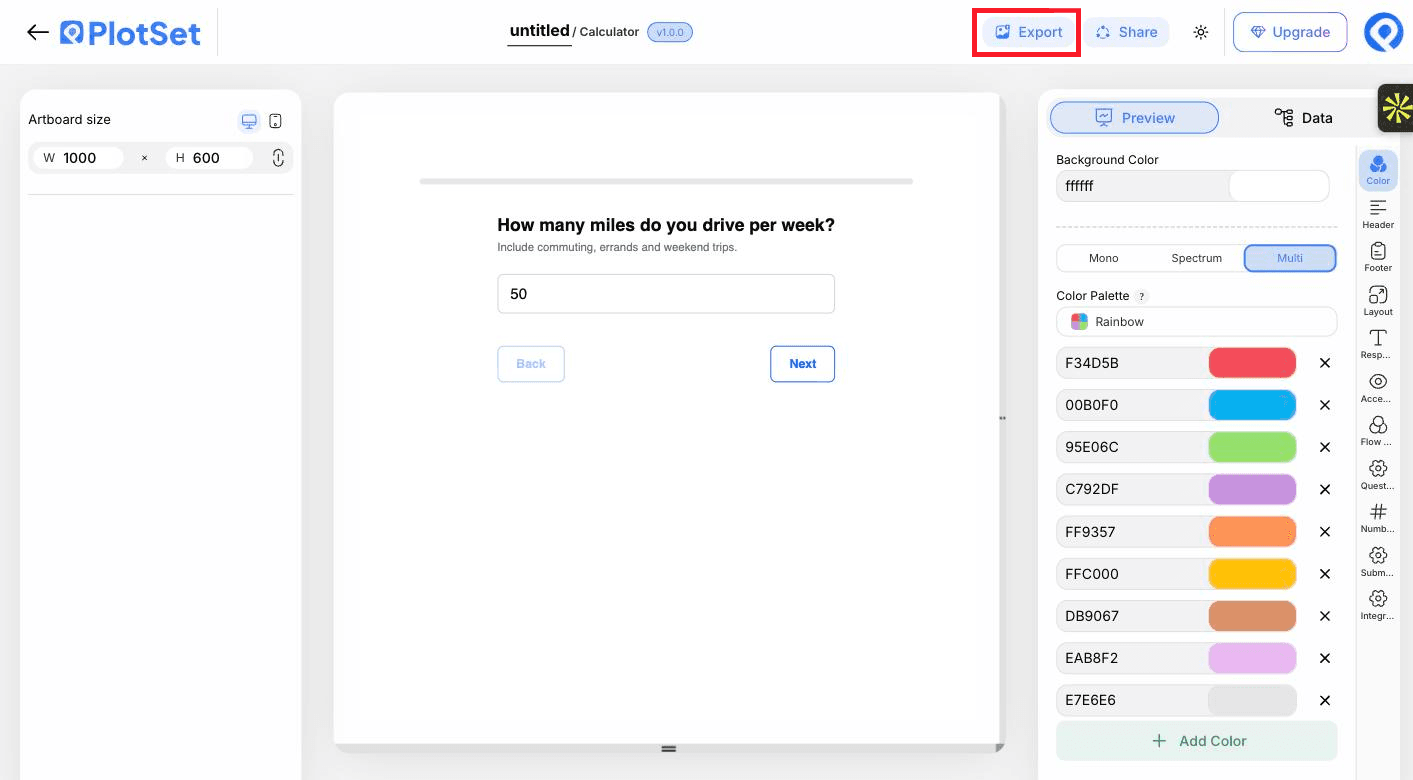Switch to the Preview tab
Screen dimensions: 1413x780
coord(1134,118)
